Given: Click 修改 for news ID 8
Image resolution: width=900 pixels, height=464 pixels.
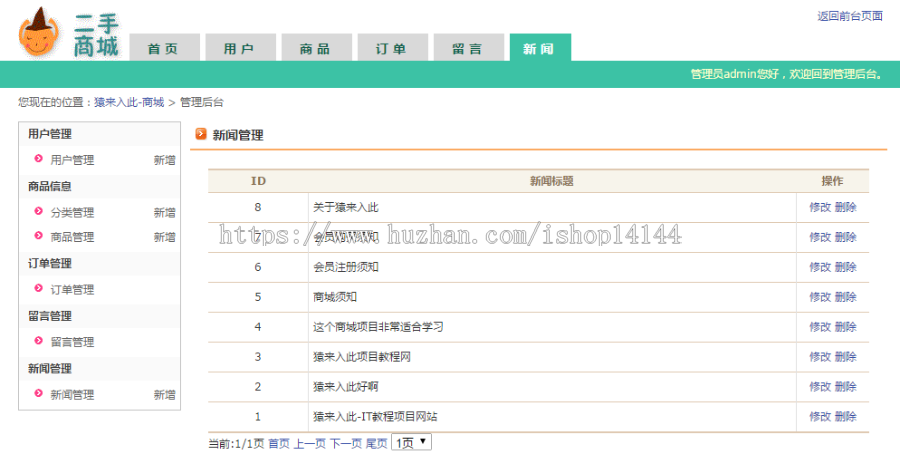Looking at the screenshot, I should click(820, 207).
